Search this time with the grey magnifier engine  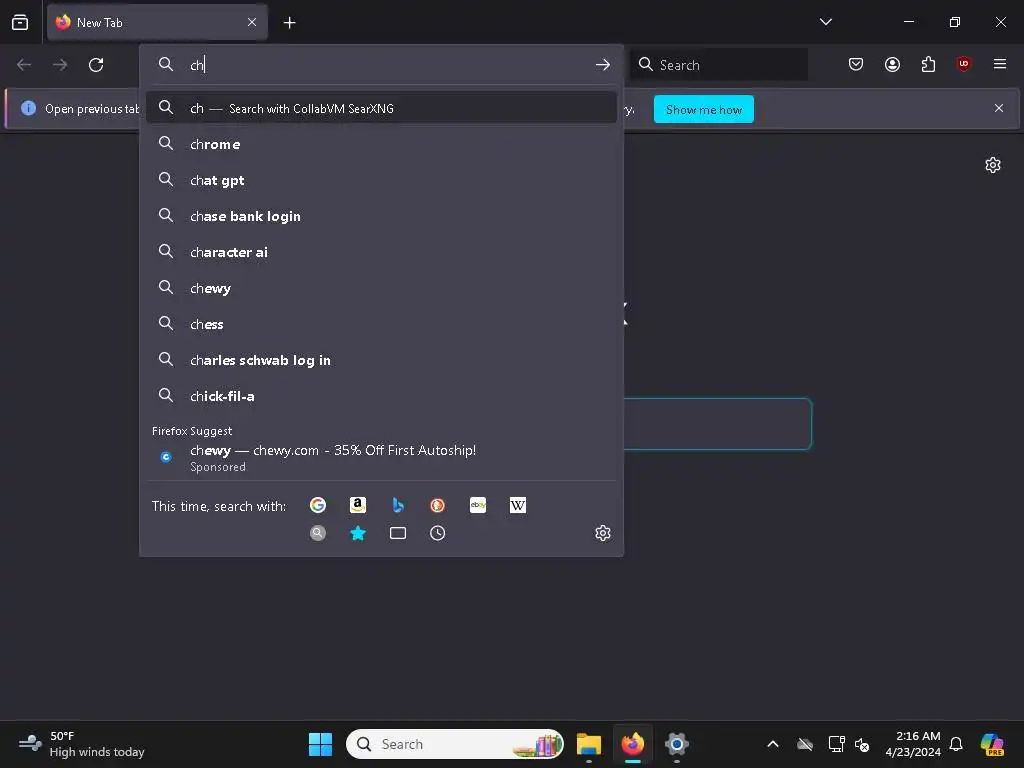point(318,533)
